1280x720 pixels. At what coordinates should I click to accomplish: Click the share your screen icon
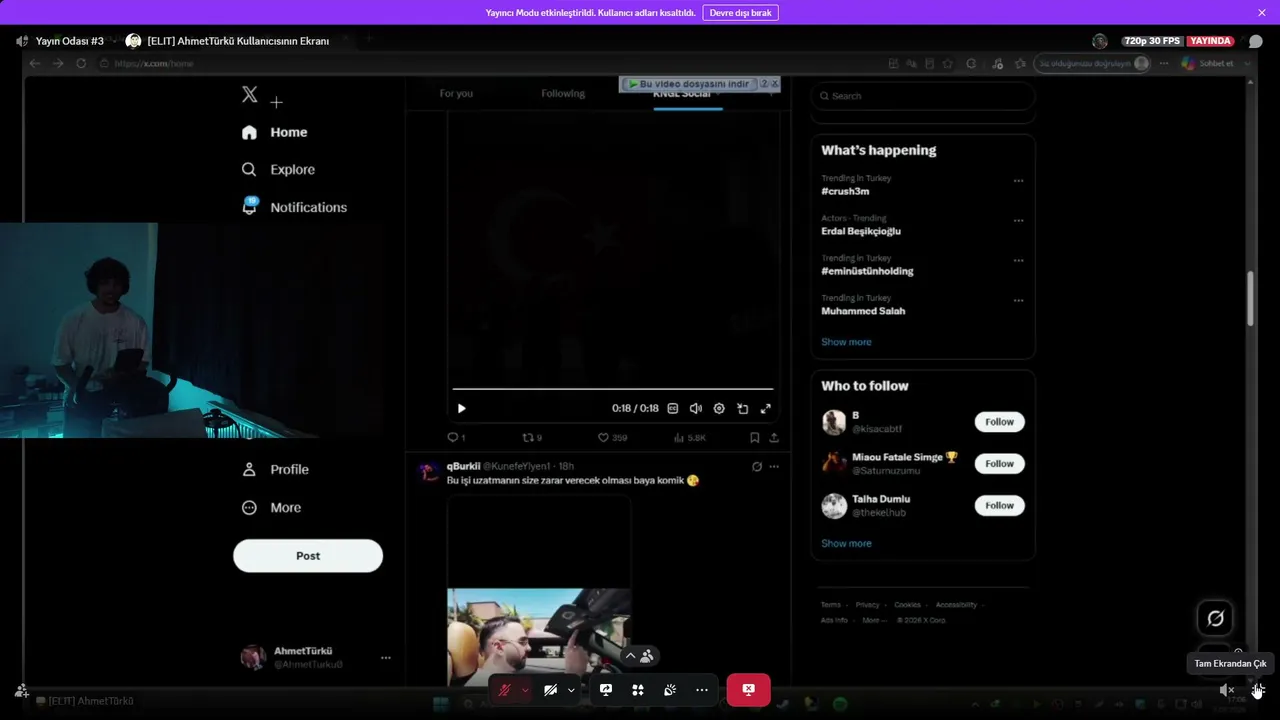click(606, 690)
